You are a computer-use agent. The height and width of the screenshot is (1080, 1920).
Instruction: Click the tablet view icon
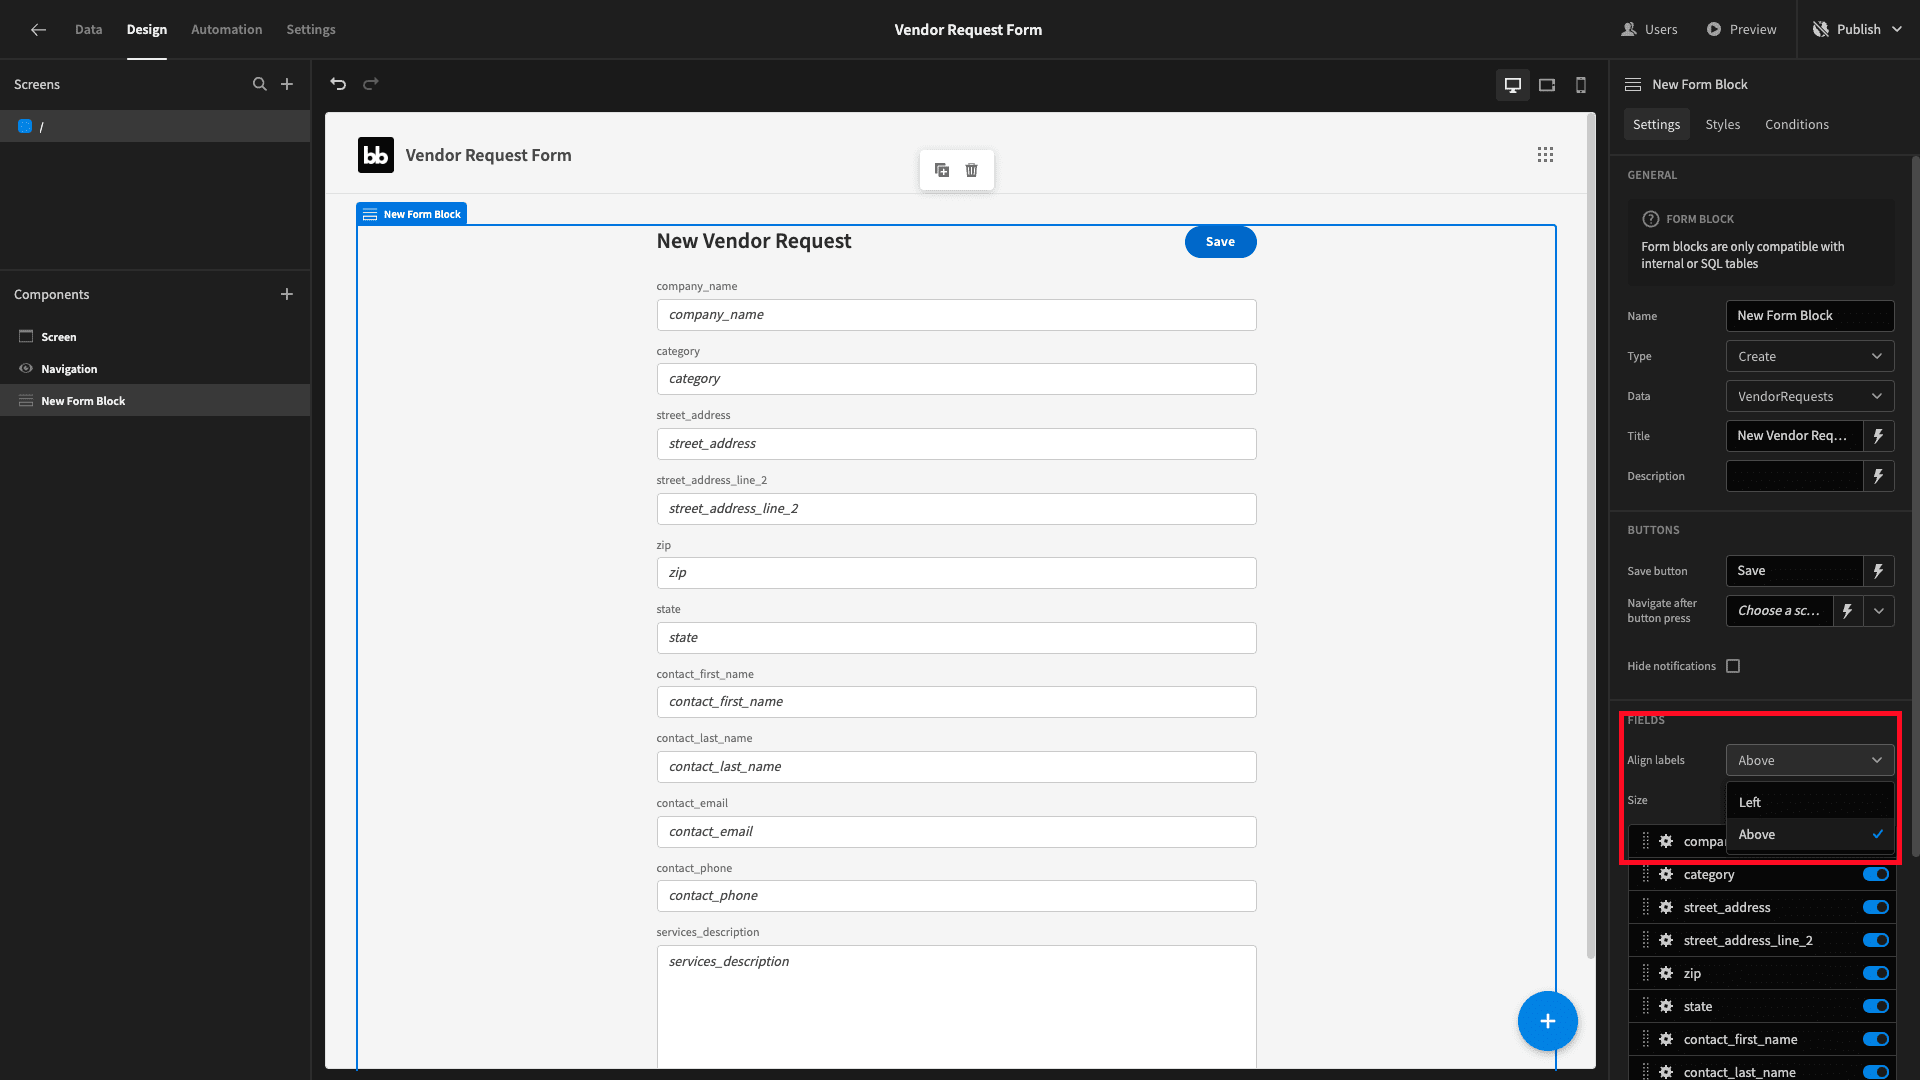1547,83
